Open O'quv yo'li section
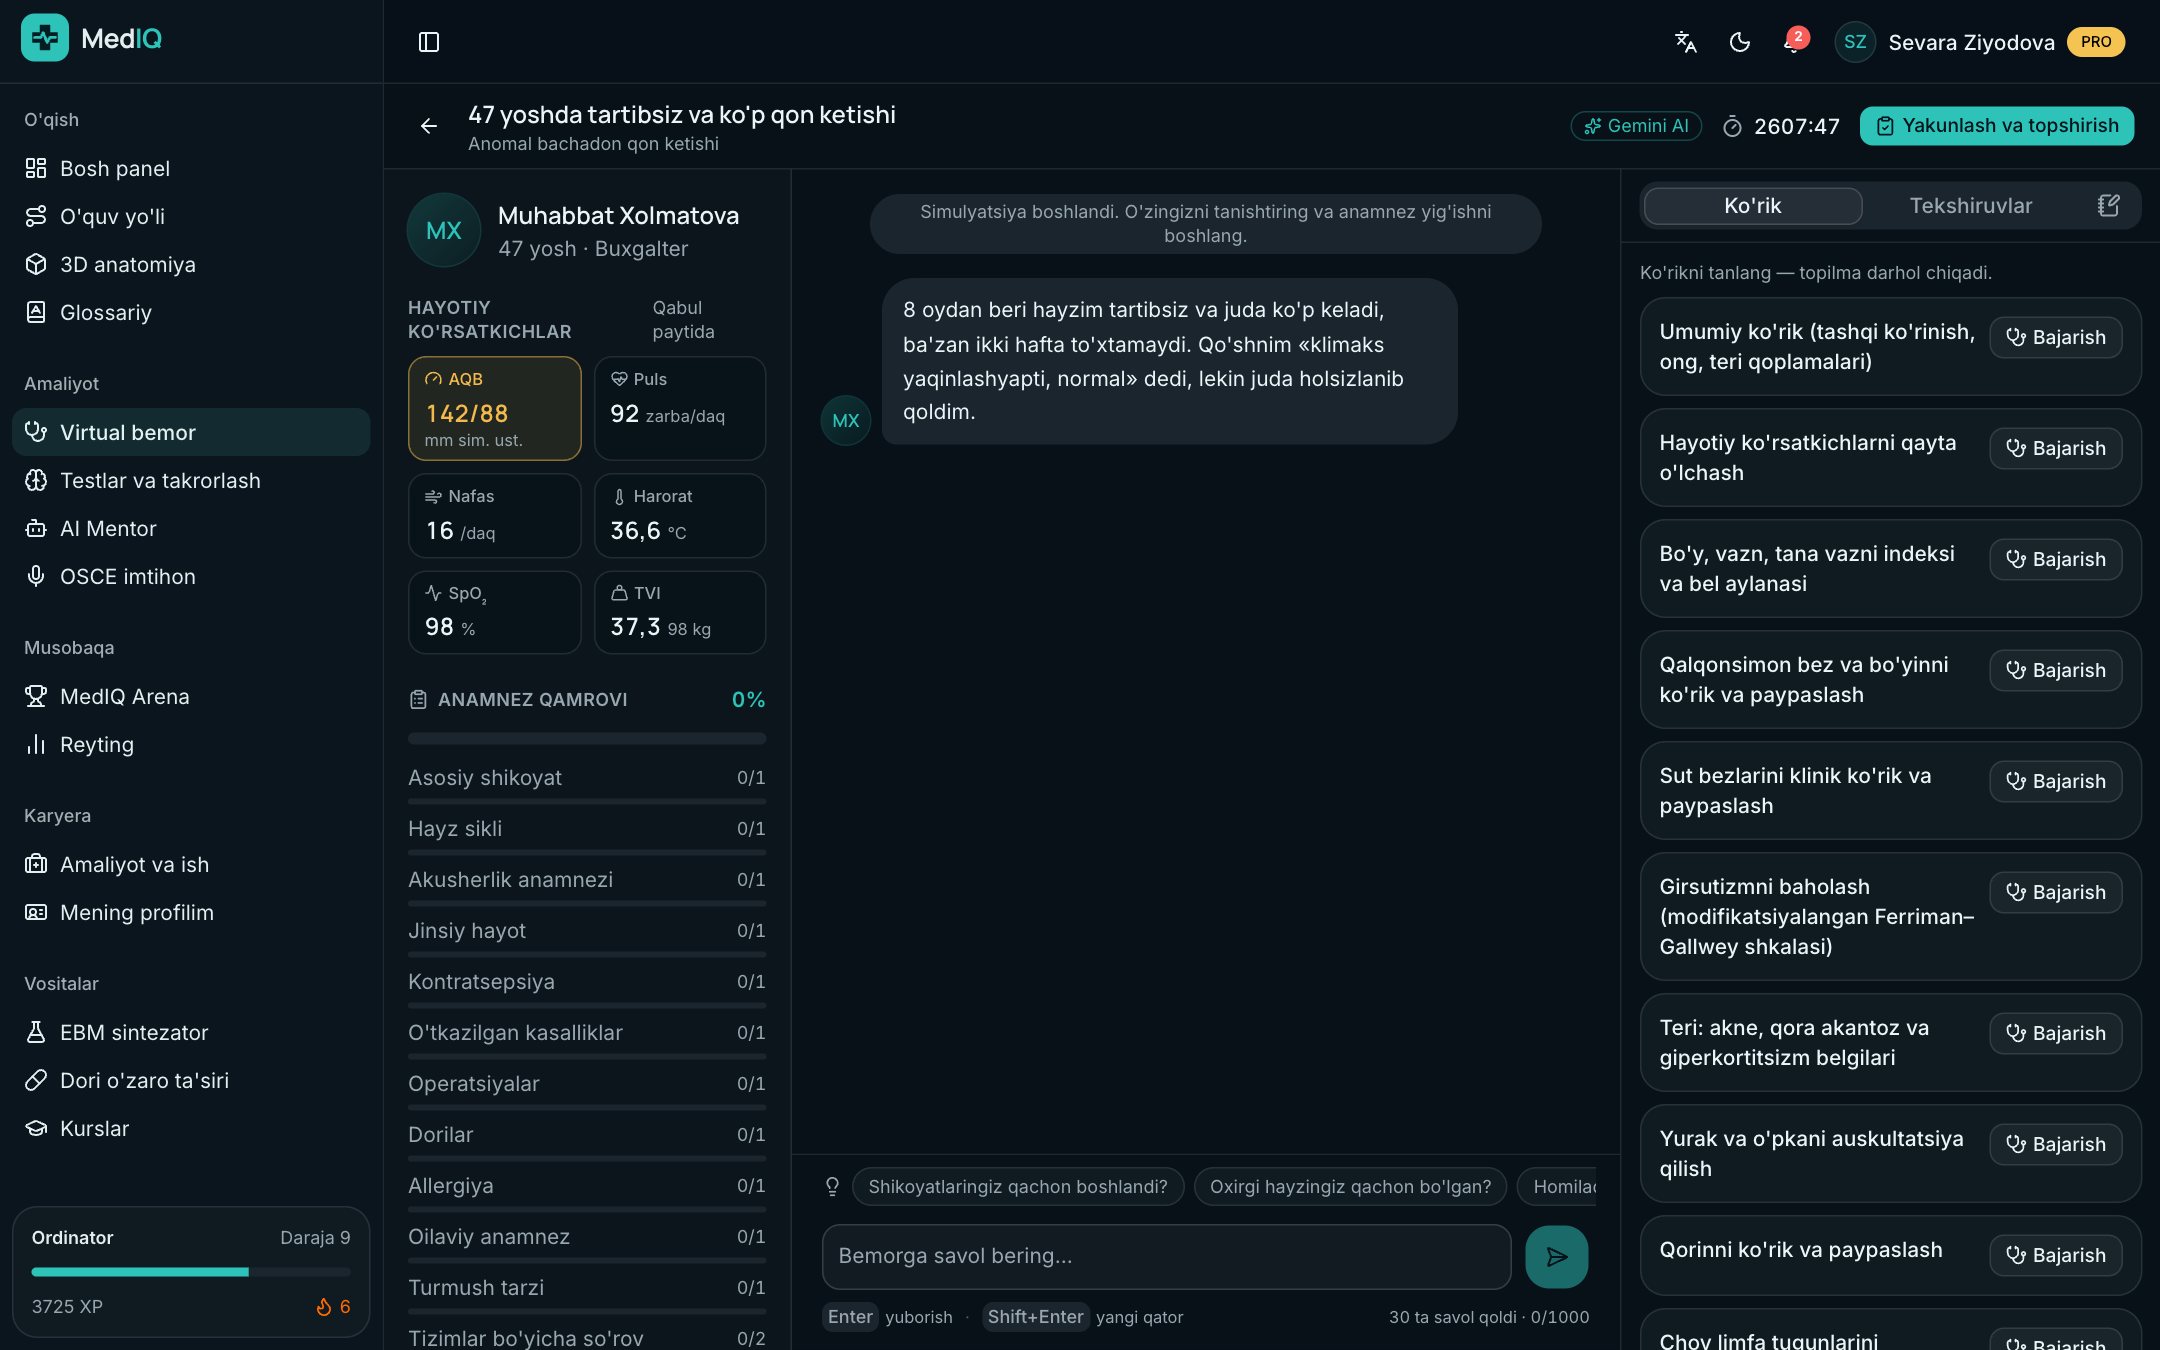 coord(191,216)
